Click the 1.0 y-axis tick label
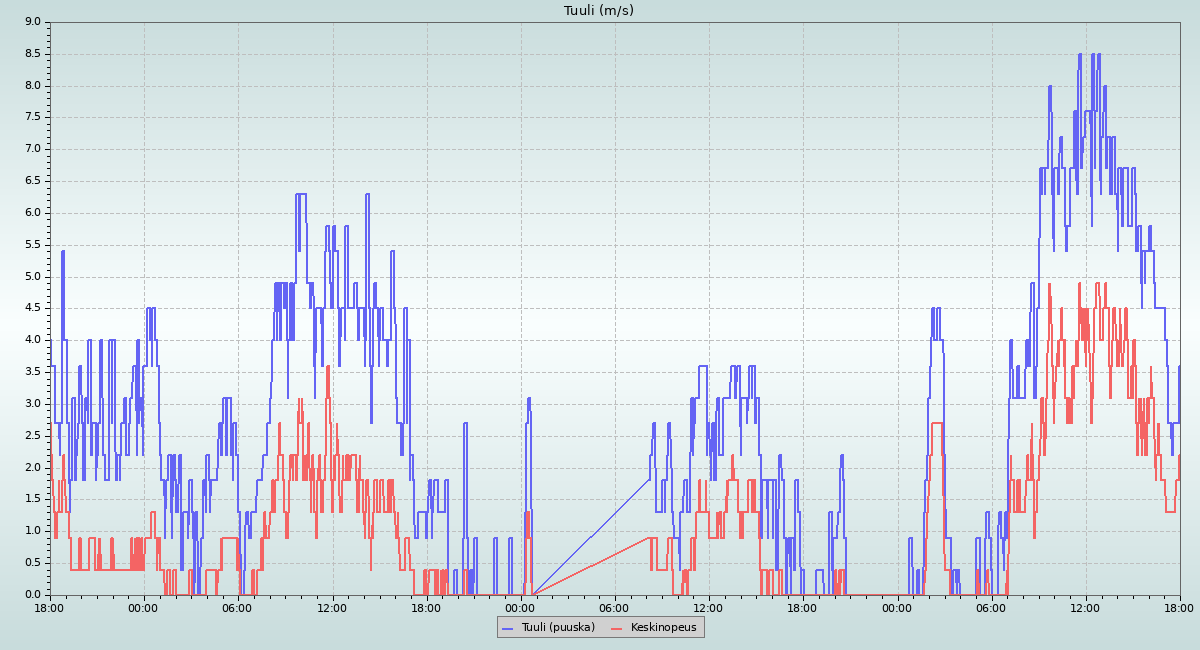Image resolution: width=1200 pixels, height=650 pixels. point(33,531)
